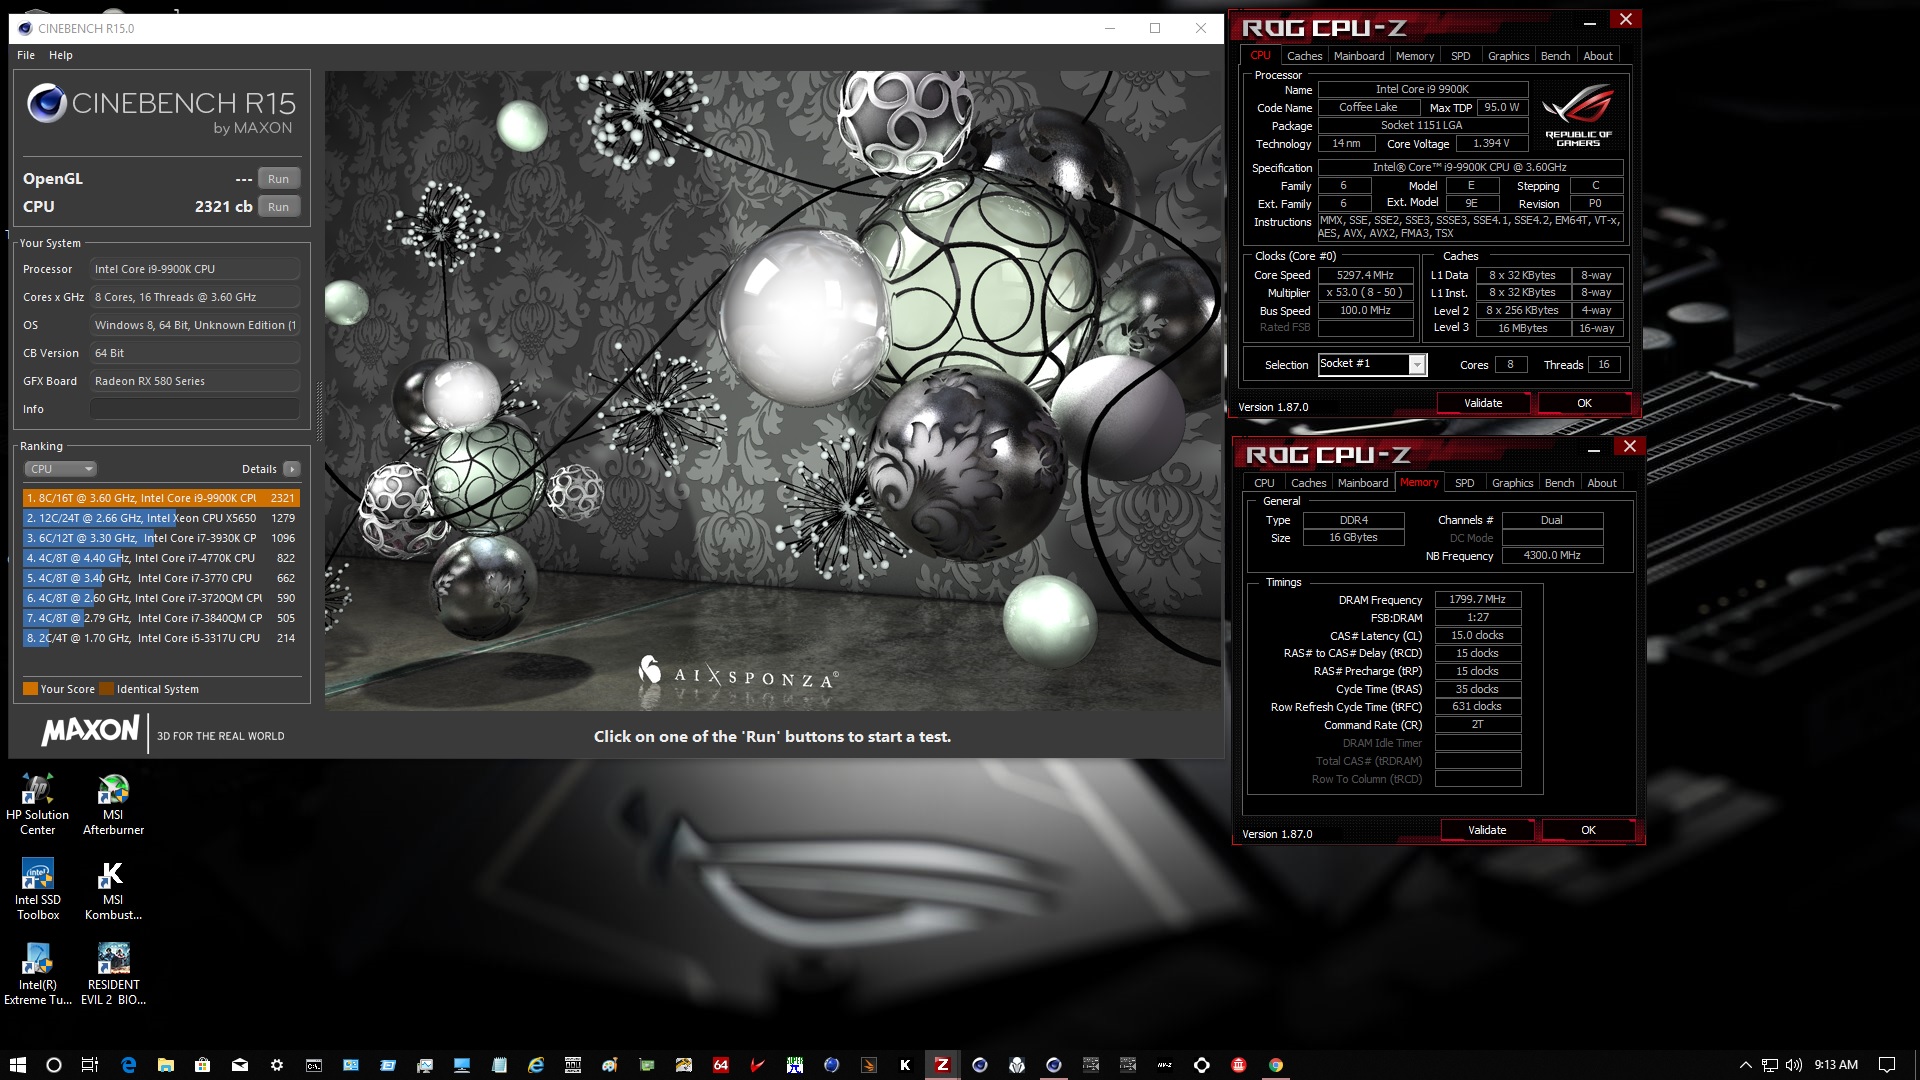Open Google Chrome from the taskbar
Screen dimensions: 1920x1080
click(1276, 1065)
